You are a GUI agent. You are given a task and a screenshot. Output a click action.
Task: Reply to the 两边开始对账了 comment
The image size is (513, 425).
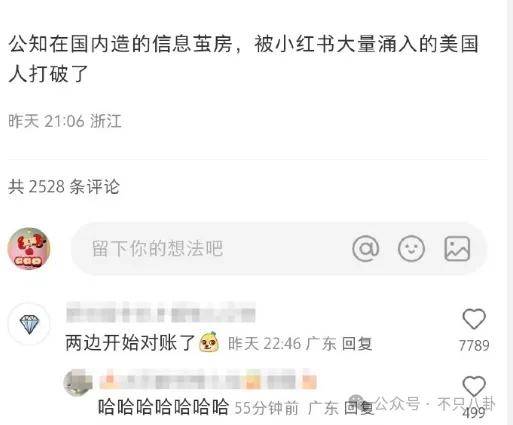click(357, 344)
